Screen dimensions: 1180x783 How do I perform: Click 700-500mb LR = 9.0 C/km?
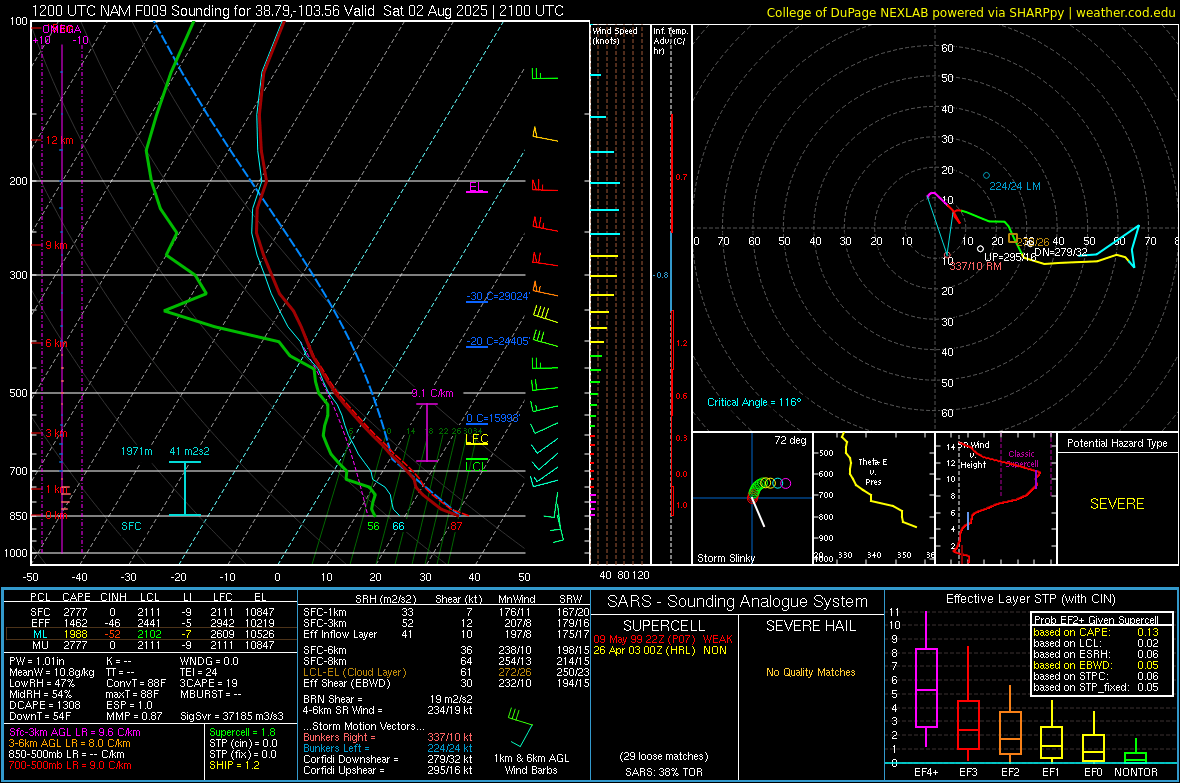click(x=70, y=765)
